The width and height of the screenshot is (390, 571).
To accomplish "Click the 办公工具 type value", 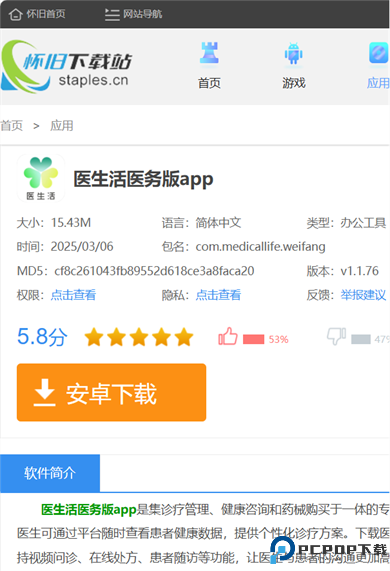I will pos(363,223).
